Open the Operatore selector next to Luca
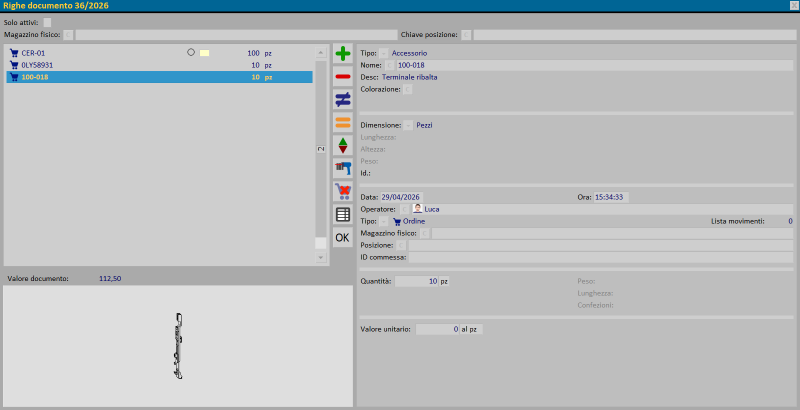The height and width of the screenshot is (410, 800). 405,209
